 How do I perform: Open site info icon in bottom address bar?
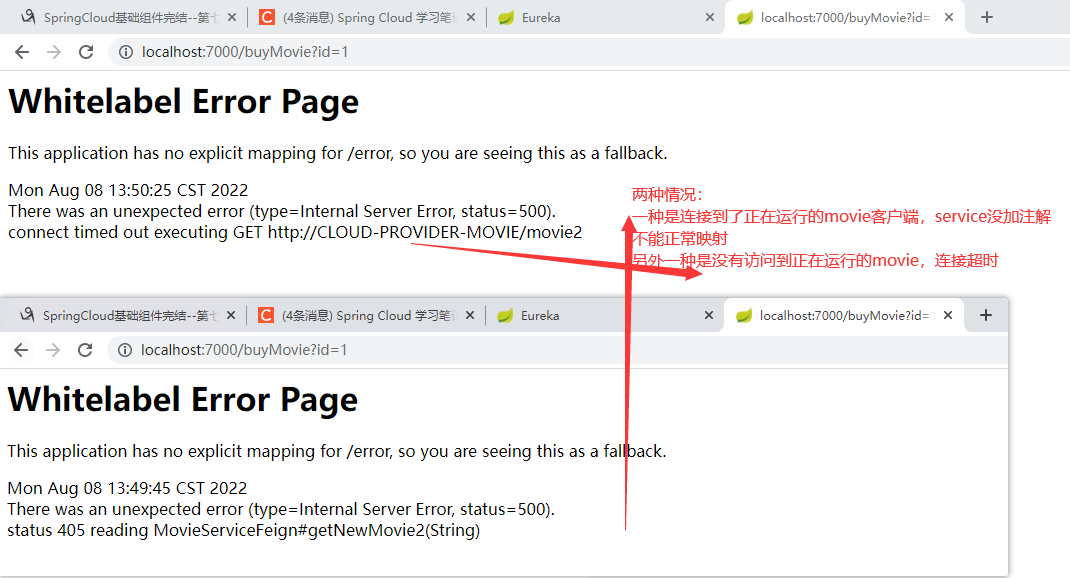pos(125,350)
